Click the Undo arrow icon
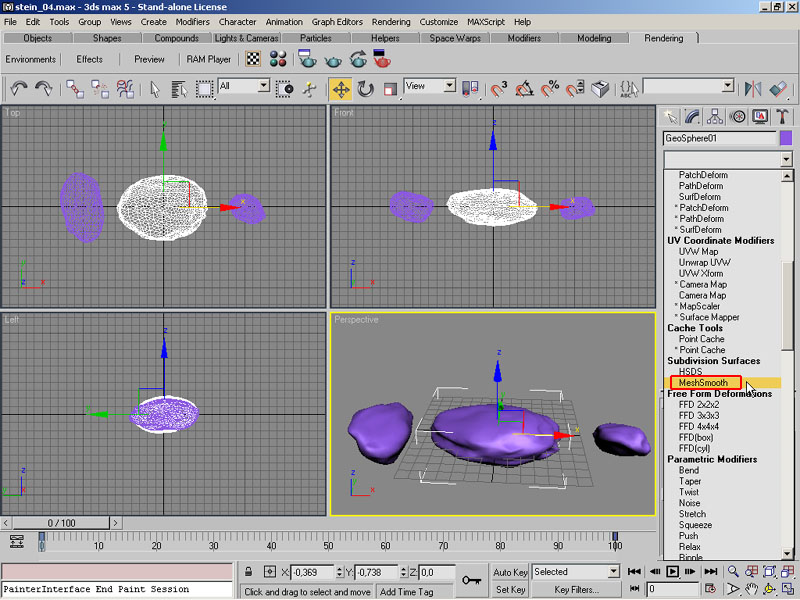The width and height of the screenshot is (800, 600). [19, 89]
